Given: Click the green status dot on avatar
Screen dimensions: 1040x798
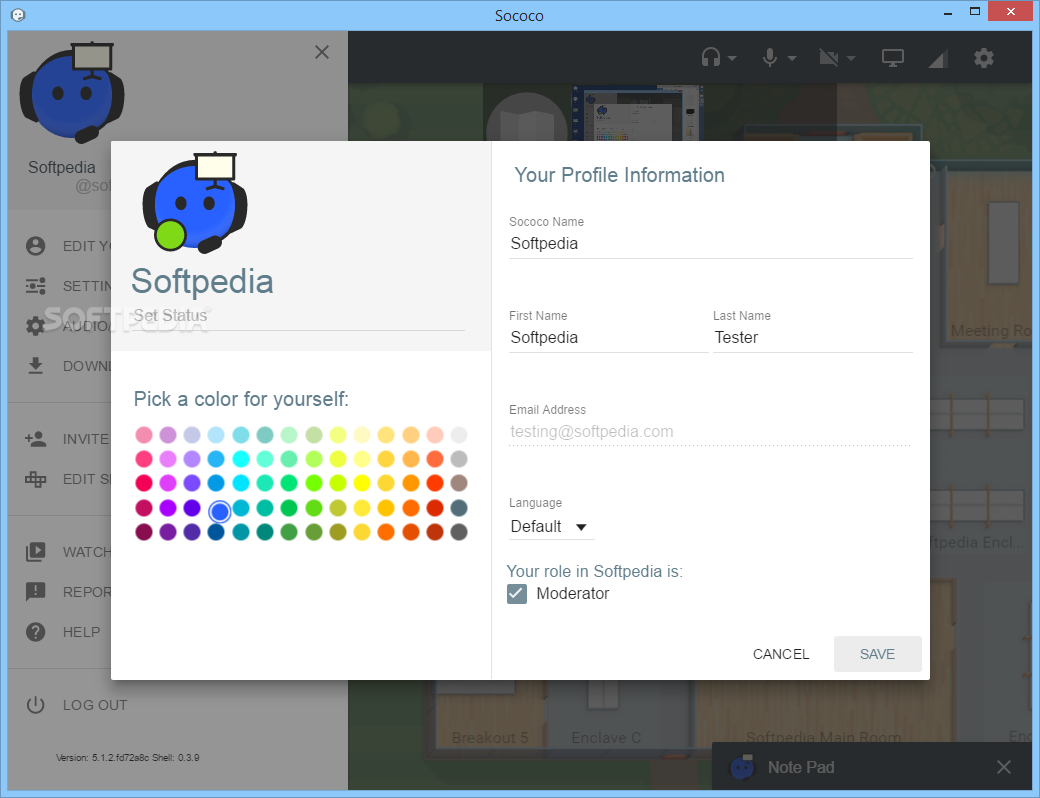Looking at the screenshot, I should coord(170,235).
